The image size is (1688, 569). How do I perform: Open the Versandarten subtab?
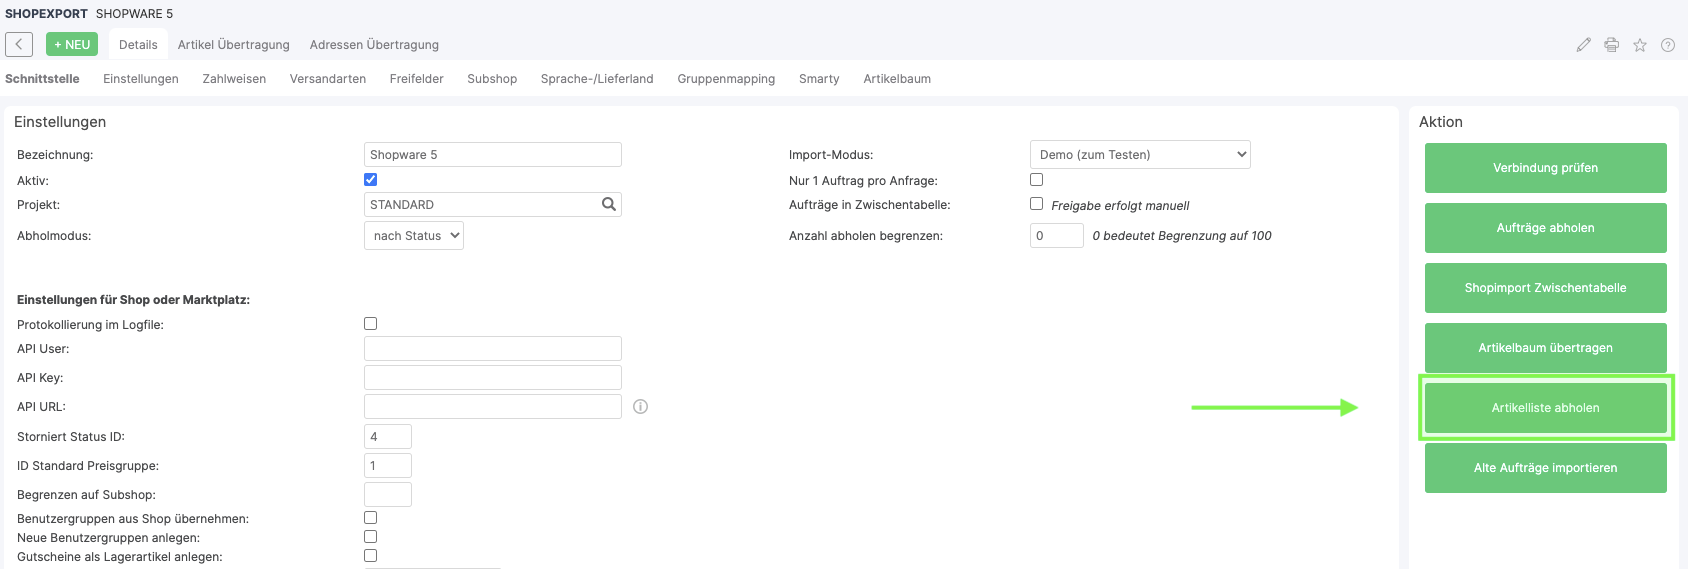328,79
